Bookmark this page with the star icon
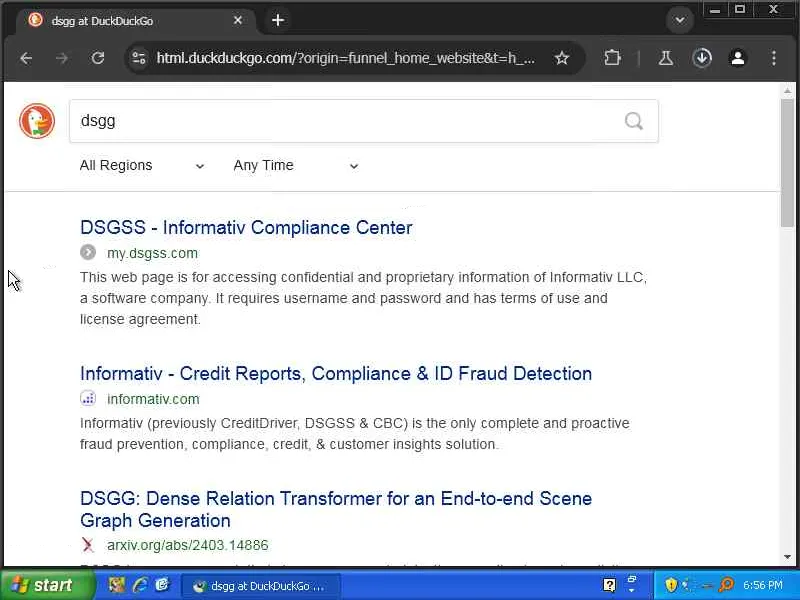Image resolution: width=800 pixels, height=600 pixels. 562,58
